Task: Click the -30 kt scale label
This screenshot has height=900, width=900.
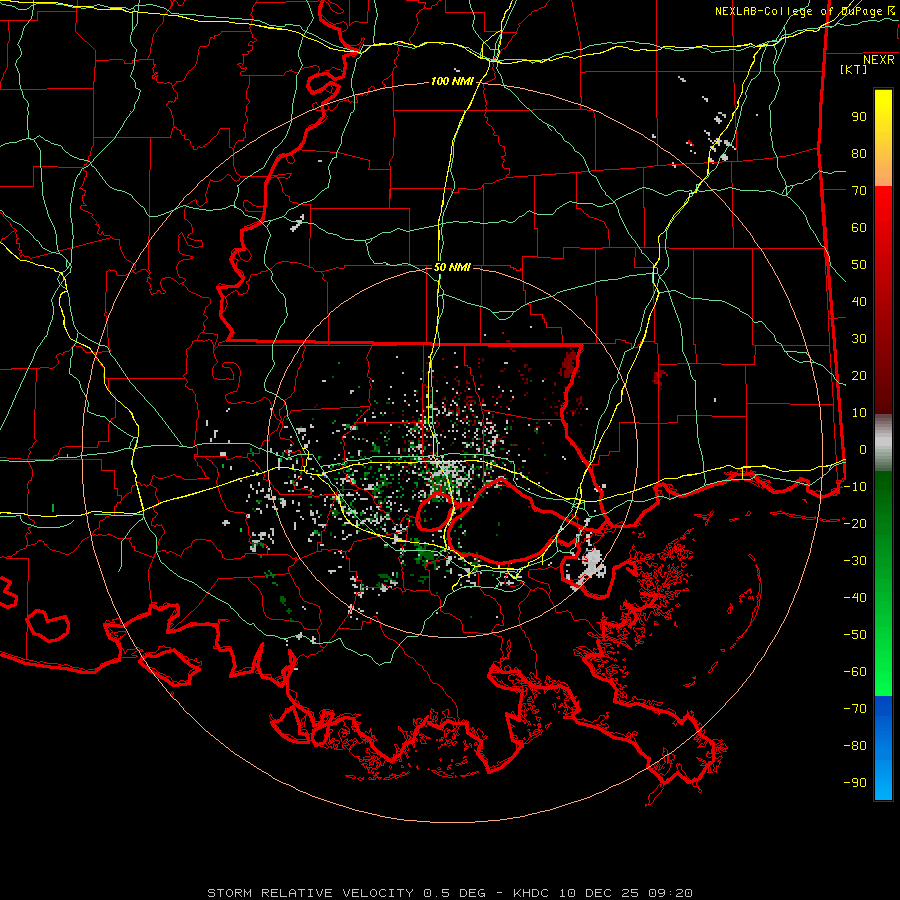Action: point(855,561)
